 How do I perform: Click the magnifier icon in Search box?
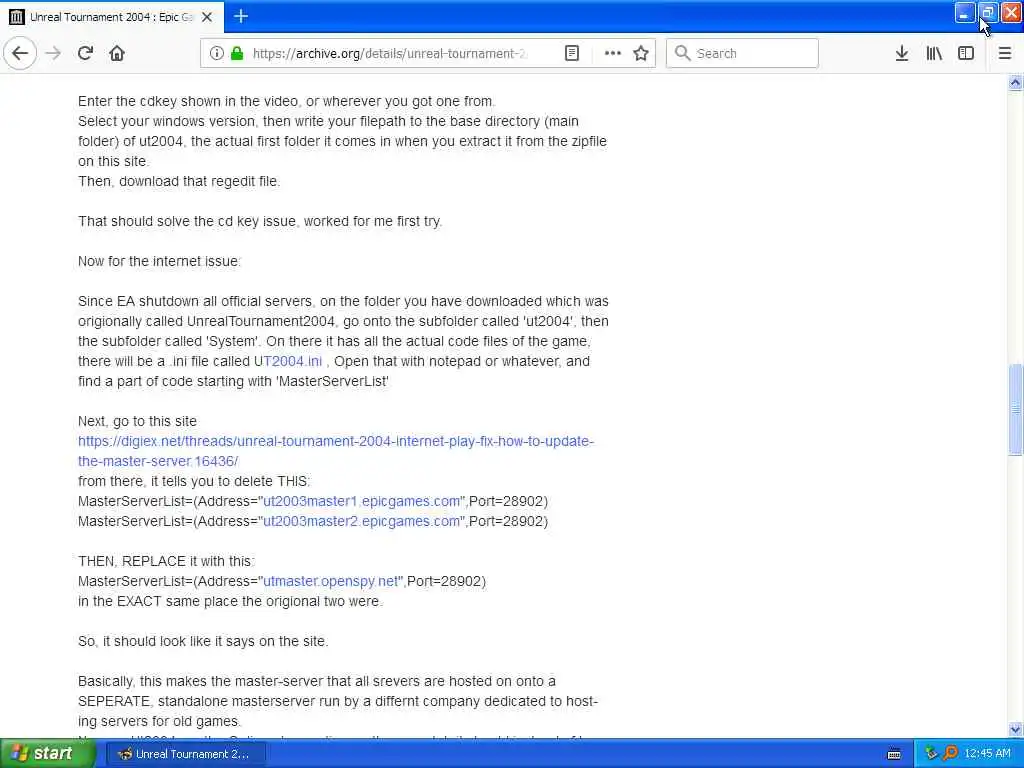point(682,53)
